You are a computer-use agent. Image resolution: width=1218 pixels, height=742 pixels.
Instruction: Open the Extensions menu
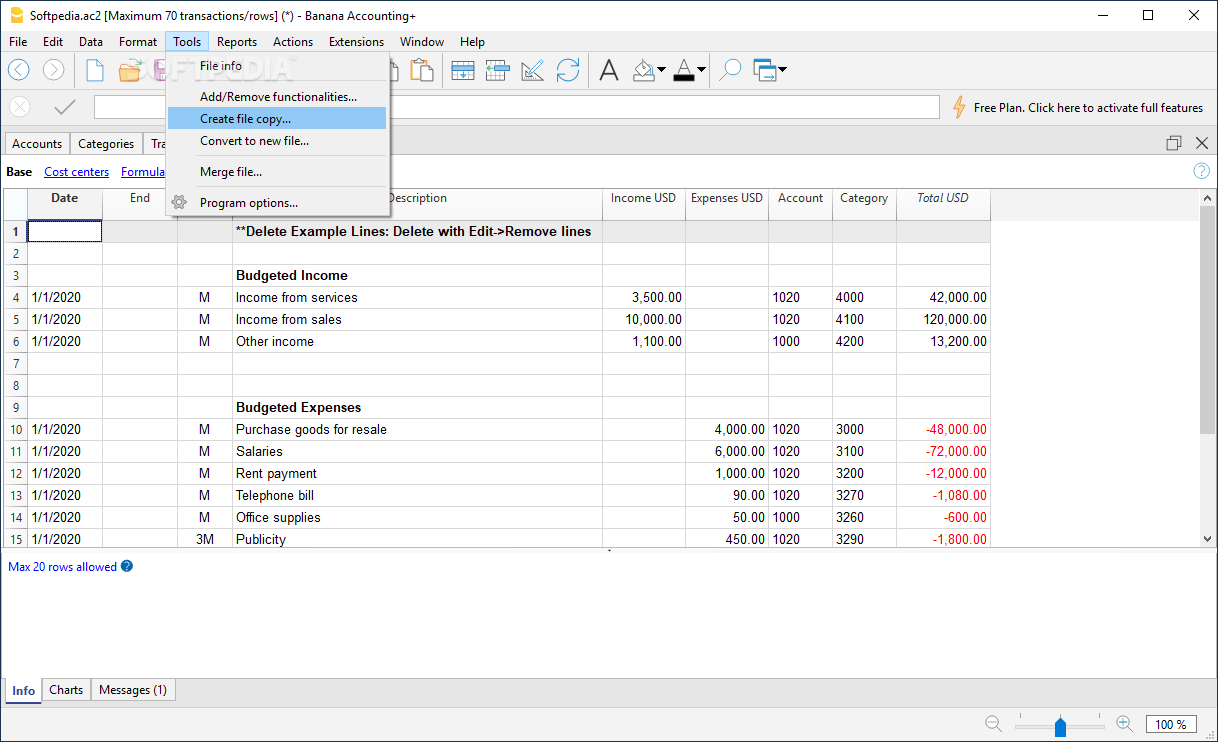tap(356, 42)
